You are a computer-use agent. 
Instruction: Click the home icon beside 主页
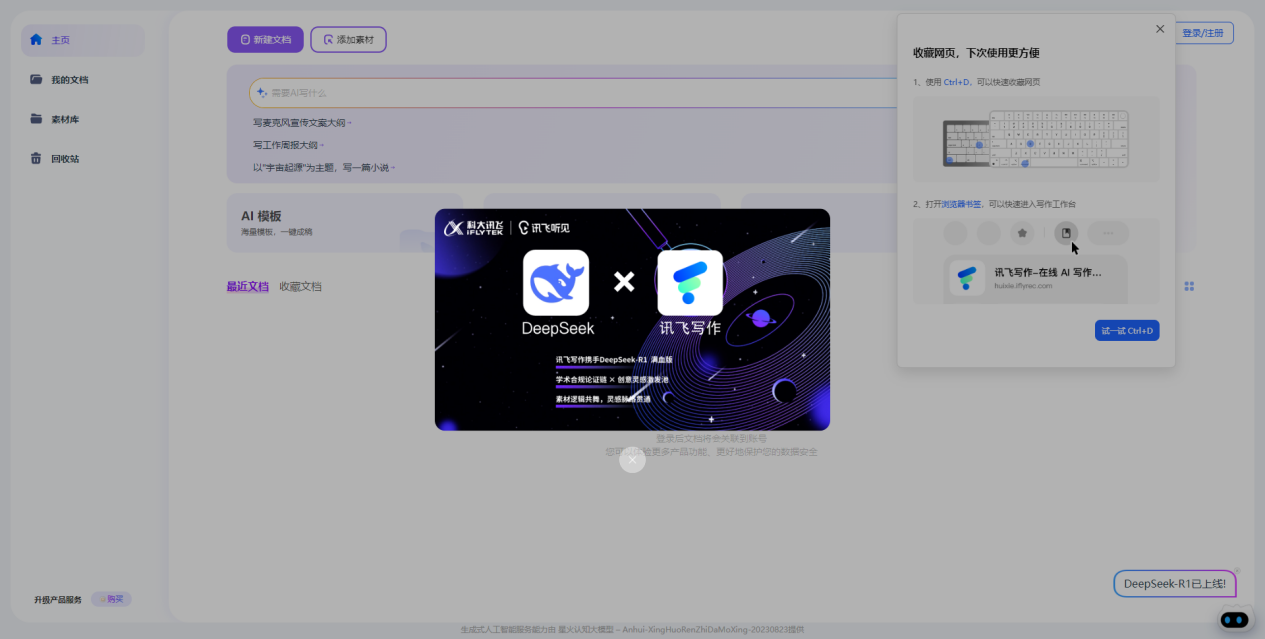click(36, 40)
